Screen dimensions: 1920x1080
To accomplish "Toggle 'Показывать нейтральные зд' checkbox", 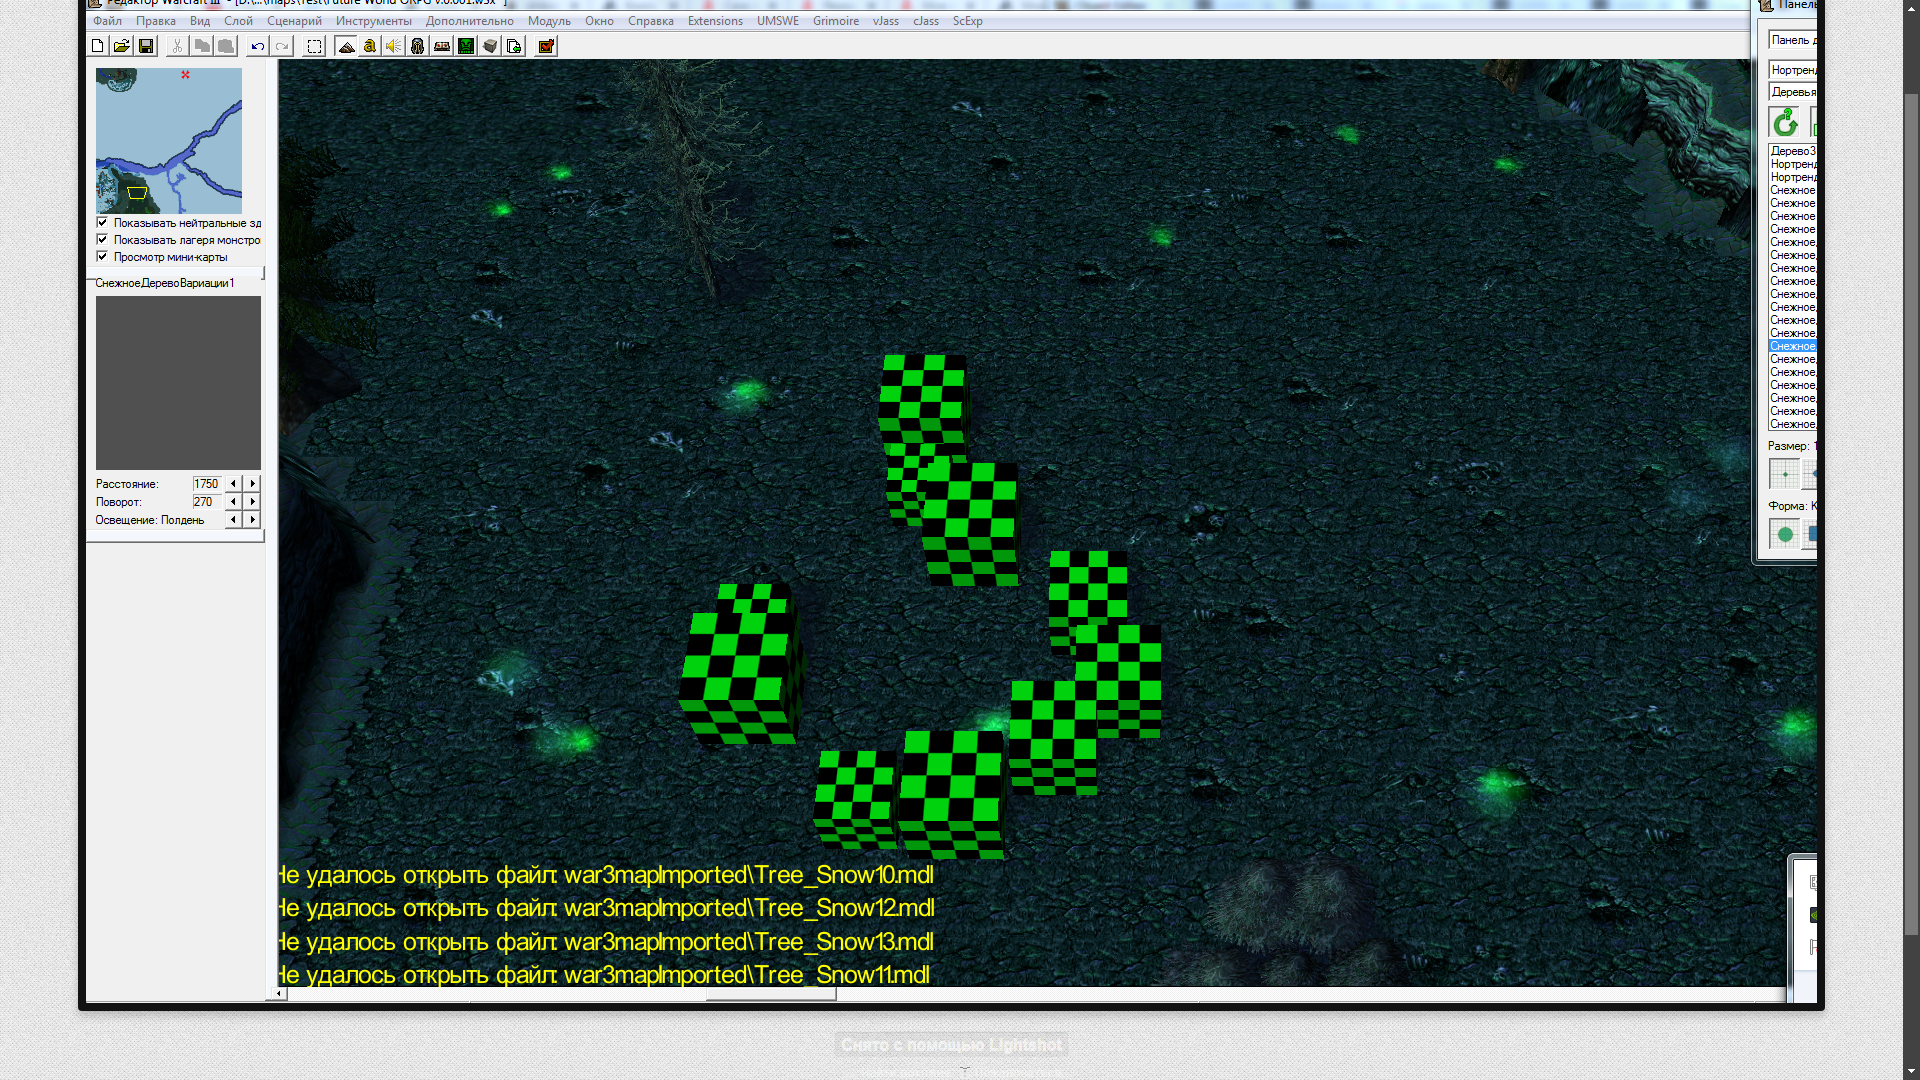I will pyautogui.click(x=102, y=223).
